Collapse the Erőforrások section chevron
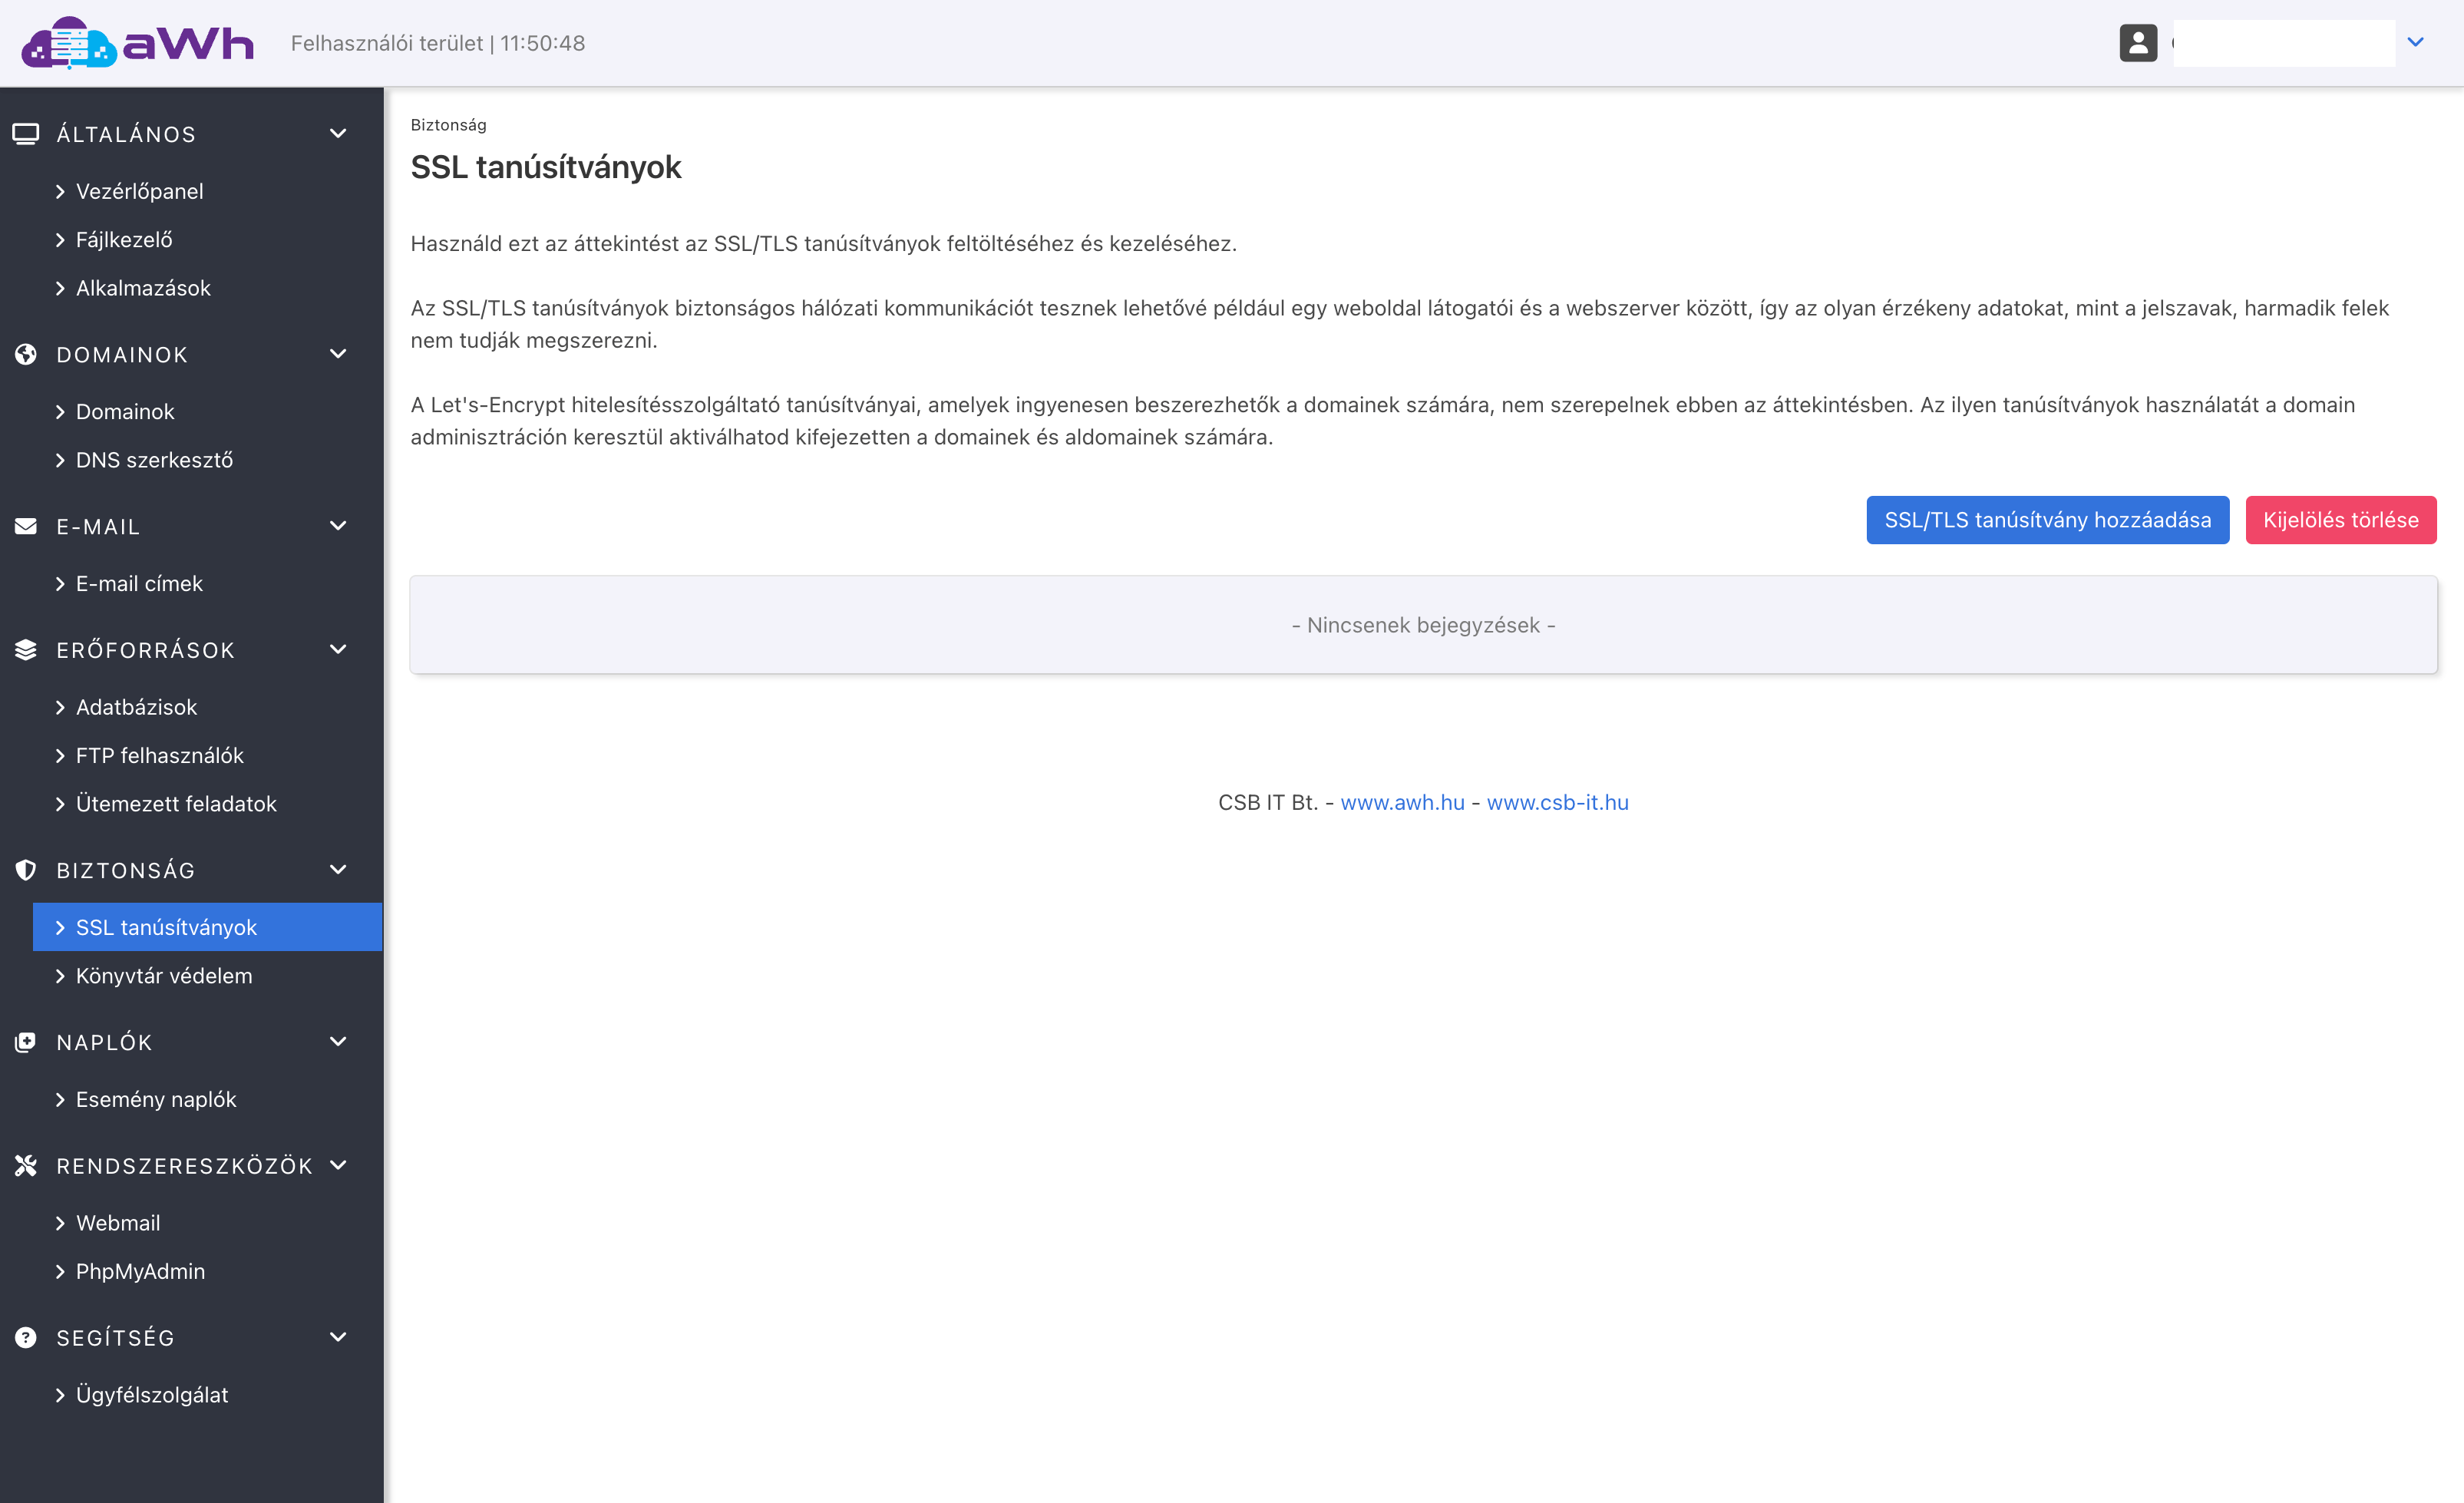2464x1503 pixels. pyautogui.click(x=338, y=649)
